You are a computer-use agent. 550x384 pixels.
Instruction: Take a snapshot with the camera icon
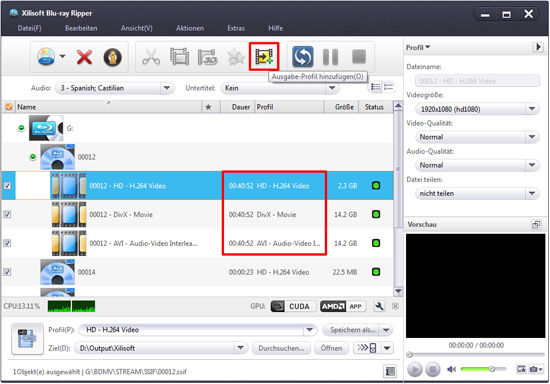(534, 369)
